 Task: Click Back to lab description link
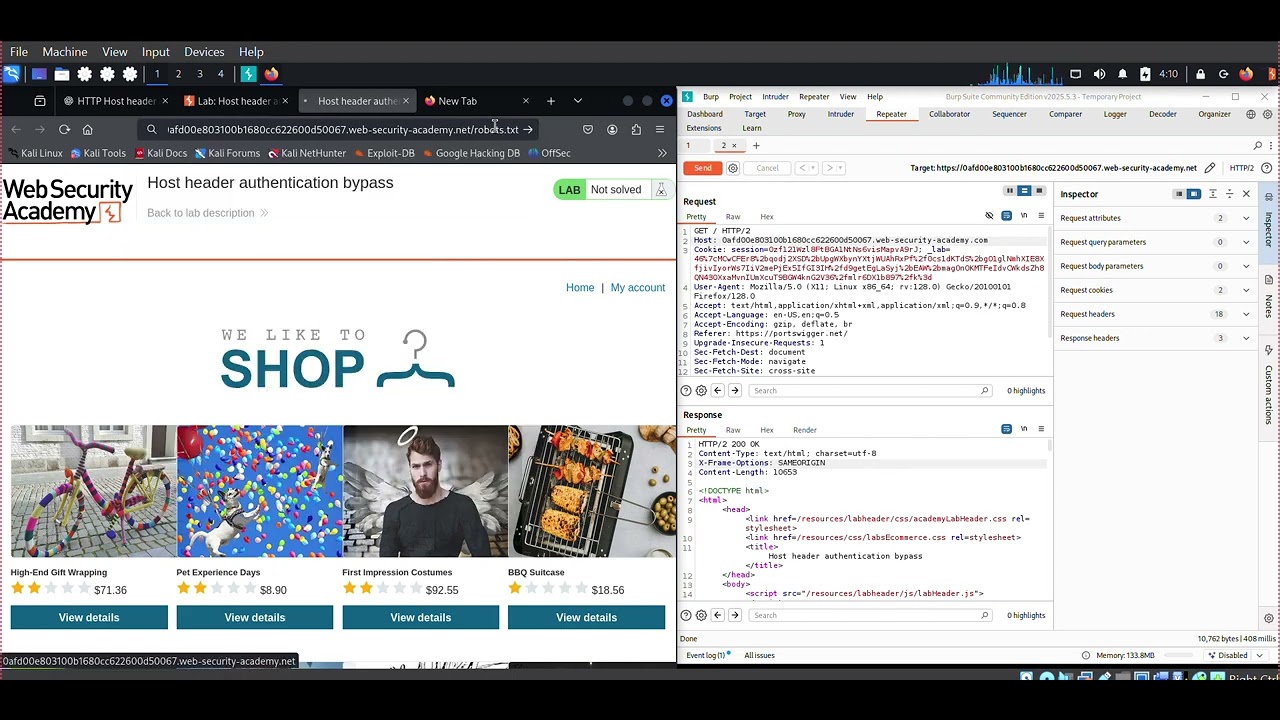pyautogui.click(x=208, y=213)
